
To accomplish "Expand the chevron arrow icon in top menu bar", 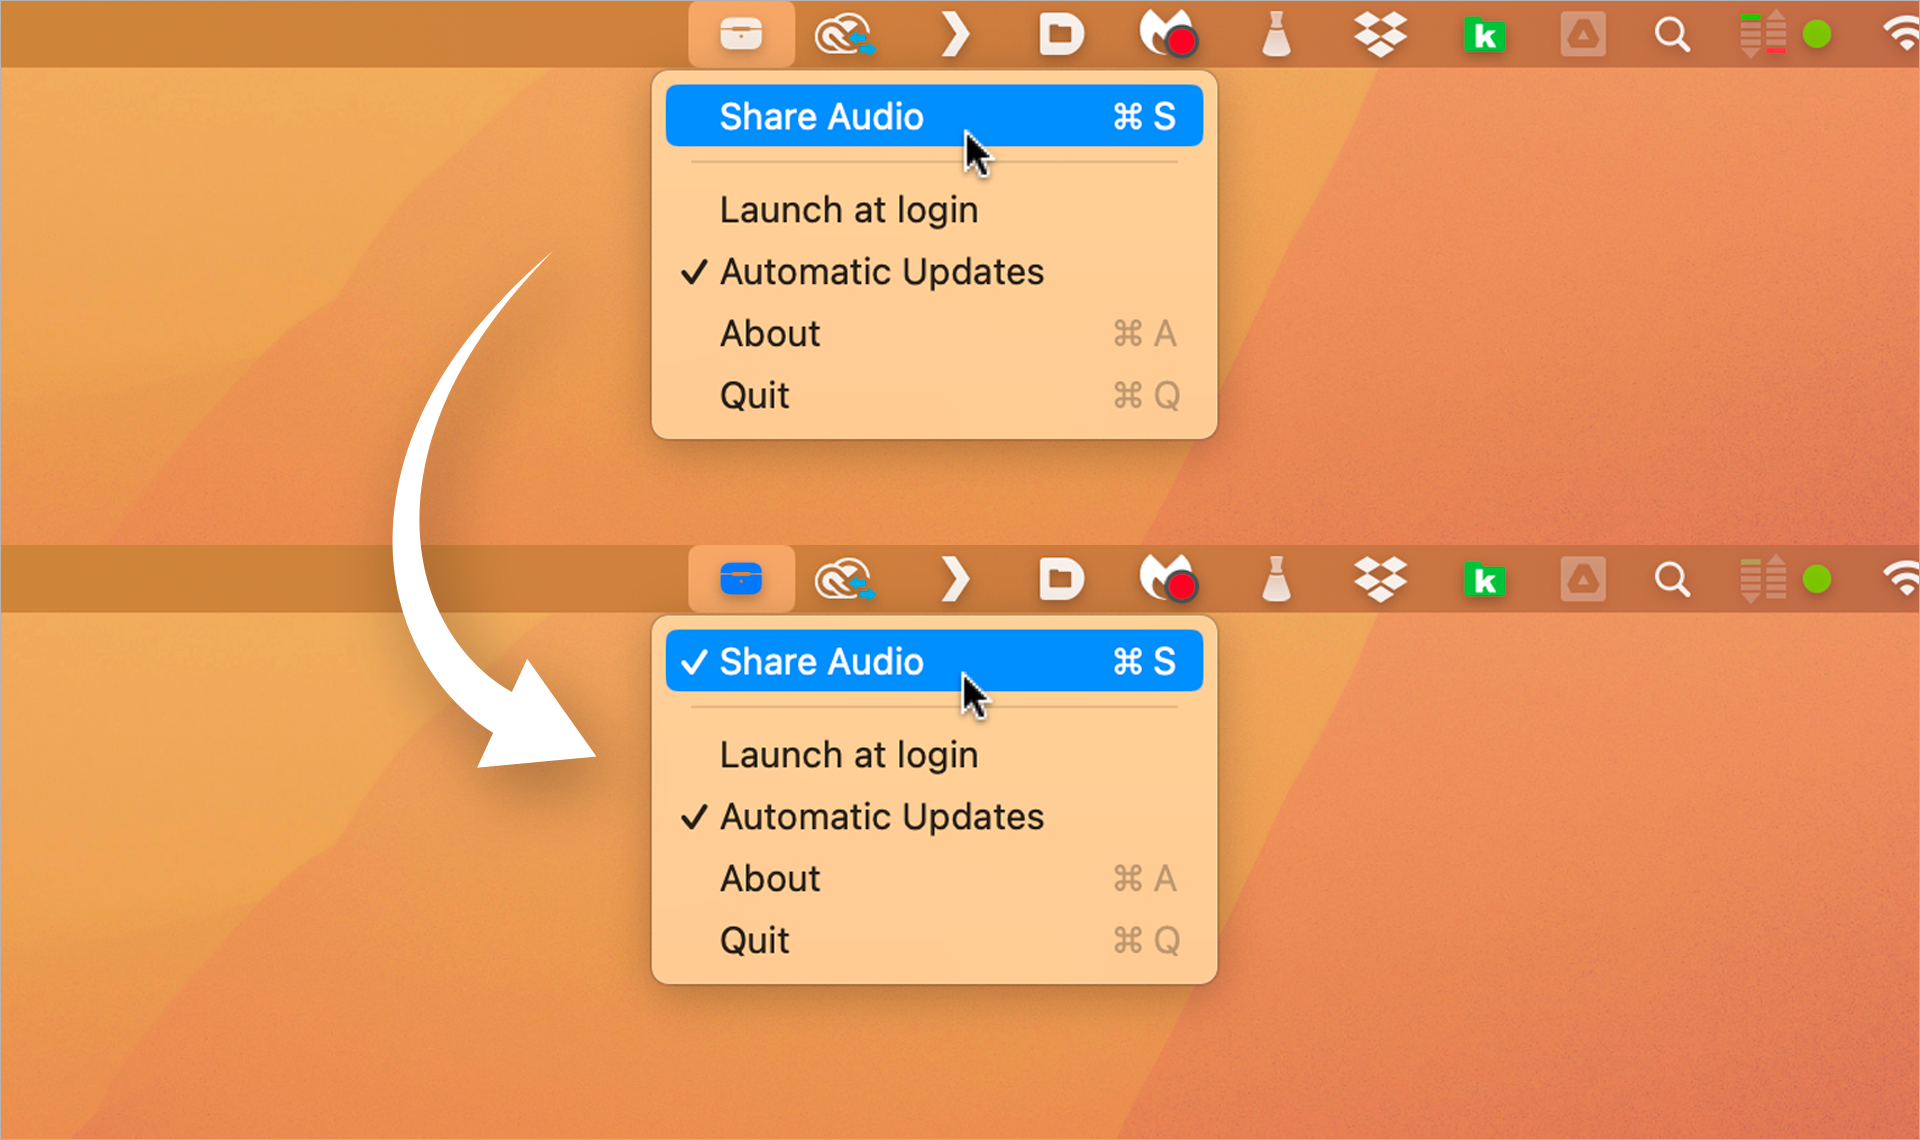I will pyautogui.click(x=955, y=35).
